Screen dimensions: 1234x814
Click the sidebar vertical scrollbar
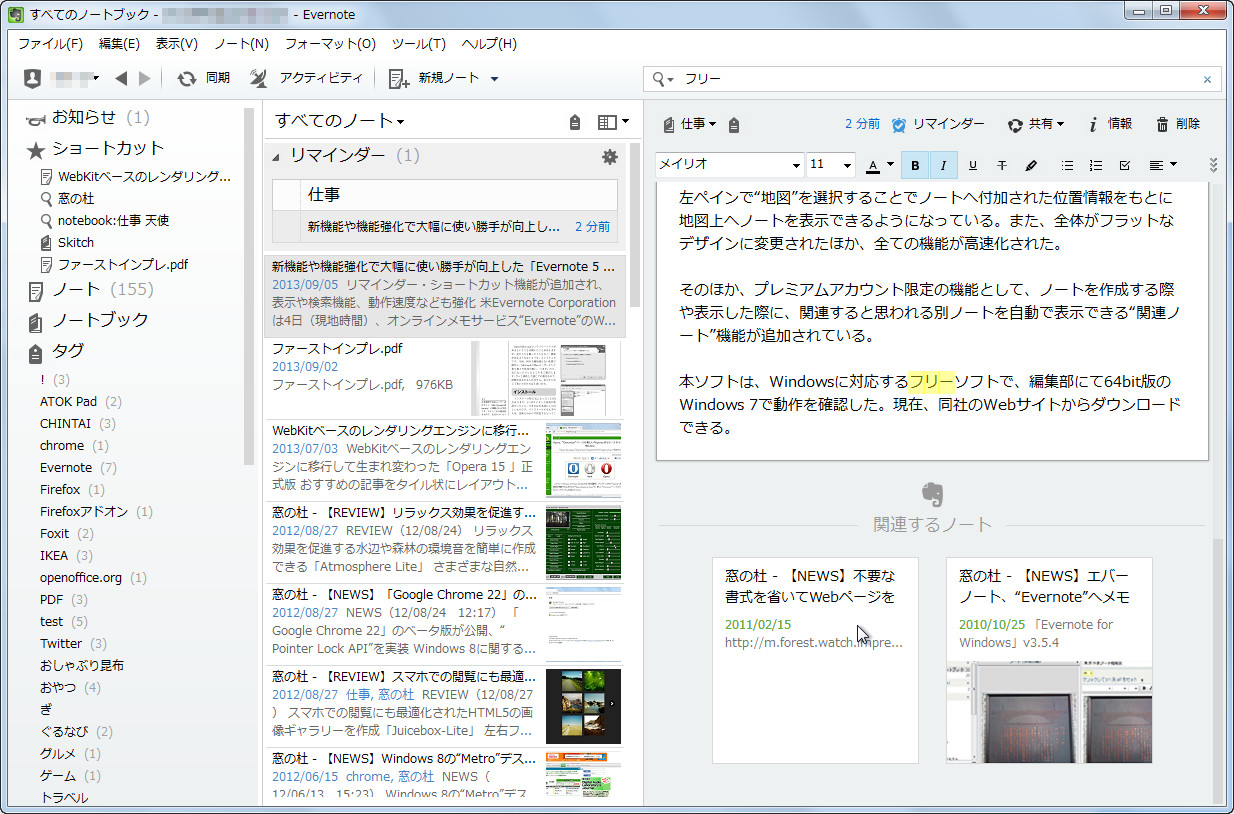click(x=249, y=285)
